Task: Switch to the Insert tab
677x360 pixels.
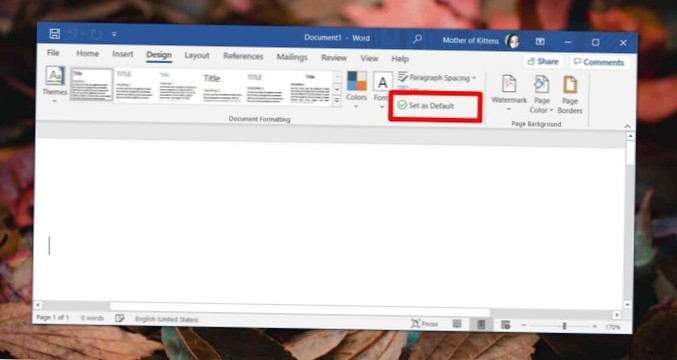Action: click(123, 54)
